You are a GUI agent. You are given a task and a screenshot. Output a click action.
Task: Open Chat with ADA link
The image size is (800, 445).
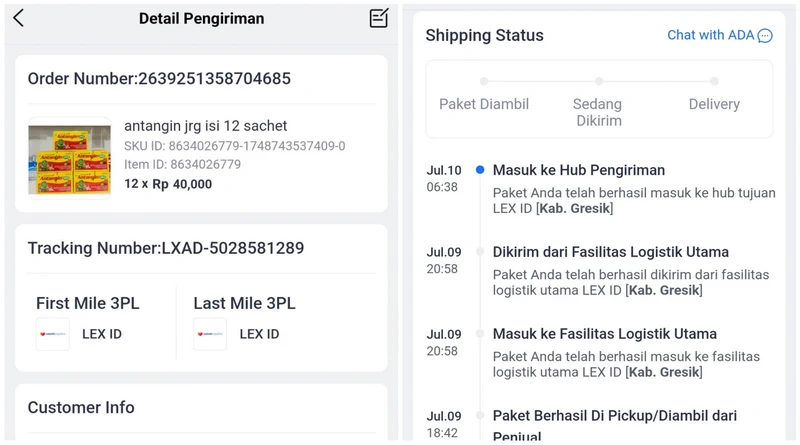pyautogui.click(x=719, y=35)
